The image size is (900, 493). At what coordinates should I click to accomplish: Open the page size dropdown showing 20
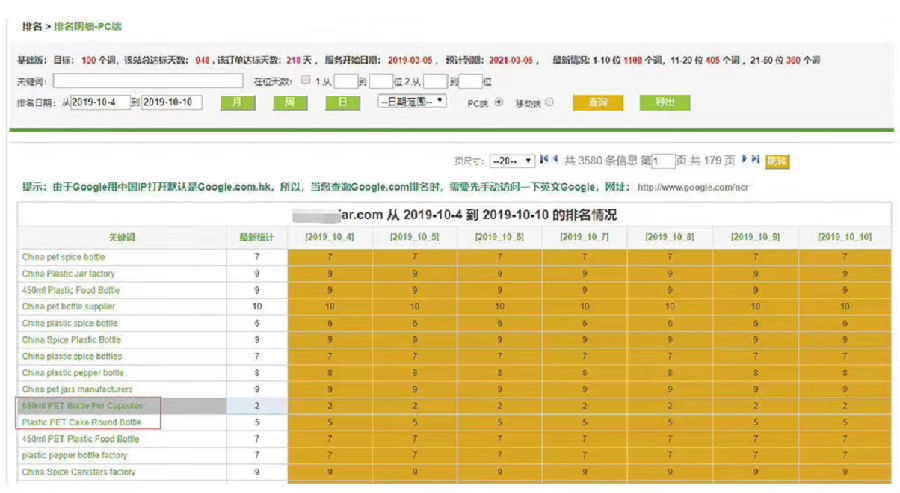pos(511,160)
